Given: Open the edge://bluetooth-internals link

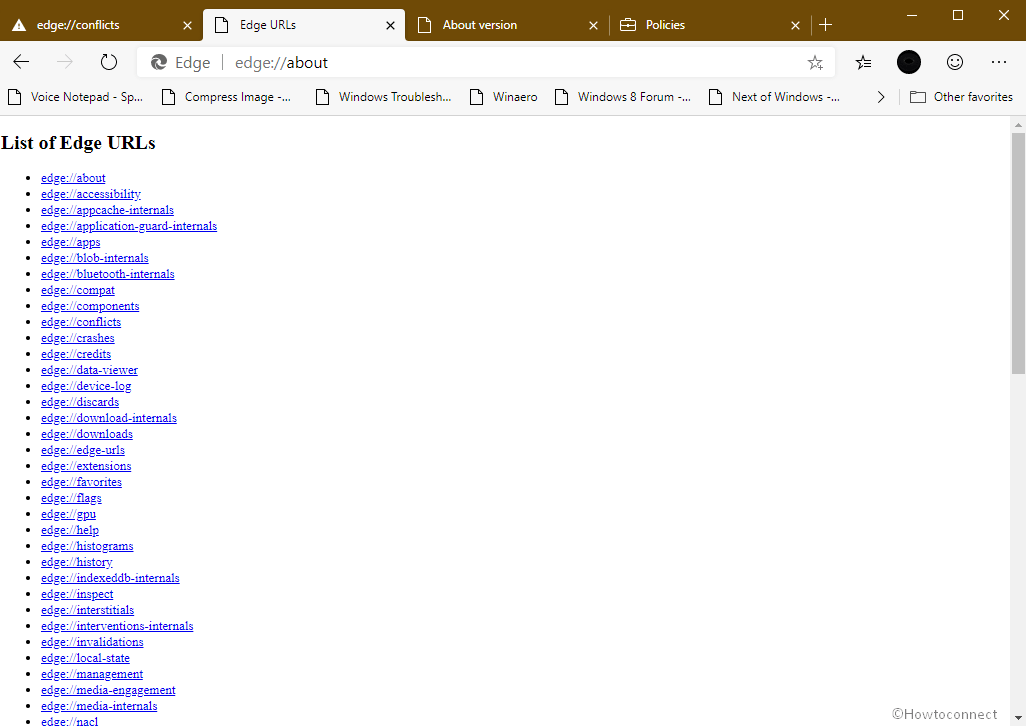Looking at the screenshot, I should click(x=108, y=274).
